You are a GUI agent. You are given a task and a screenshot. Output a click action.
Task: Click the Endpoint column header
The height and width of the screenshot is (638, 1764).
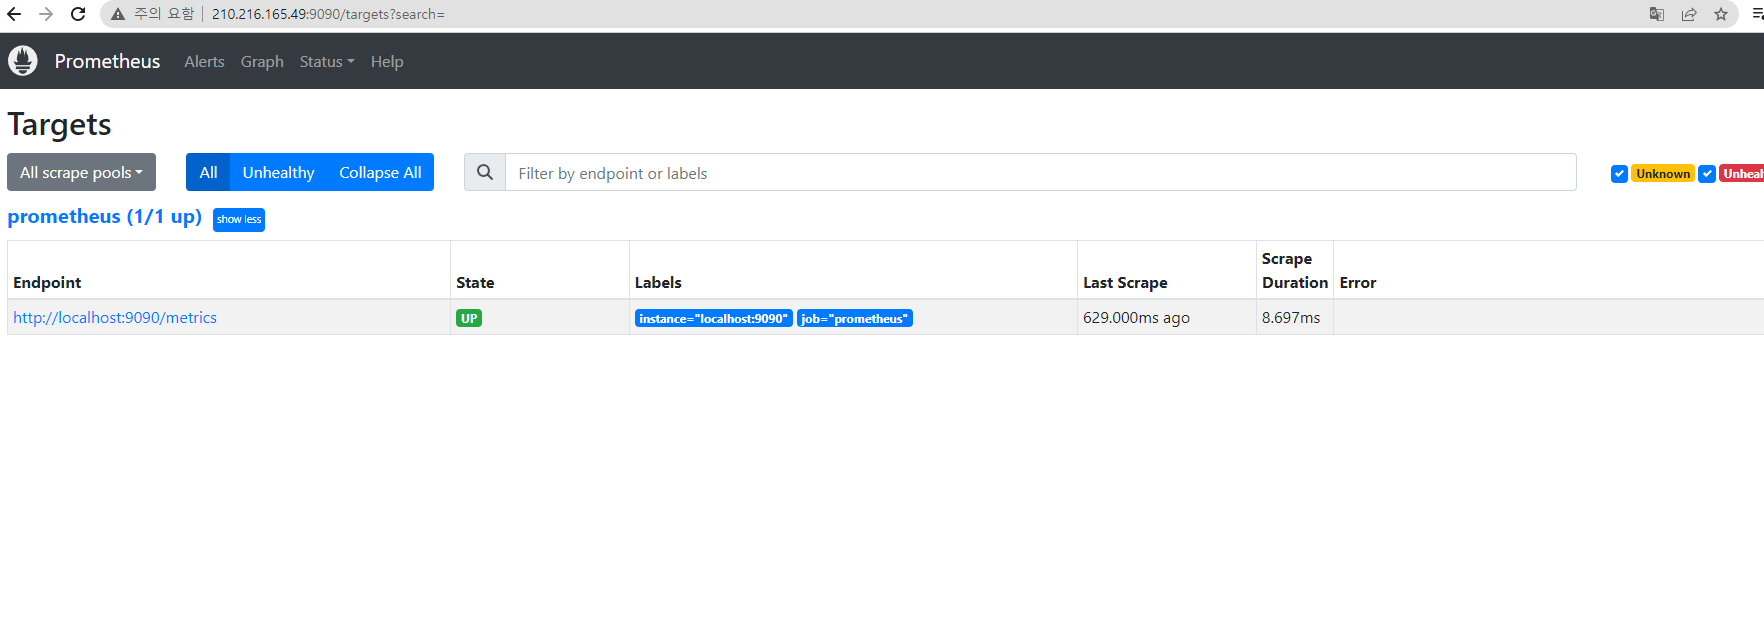click(x=47, y=282)
